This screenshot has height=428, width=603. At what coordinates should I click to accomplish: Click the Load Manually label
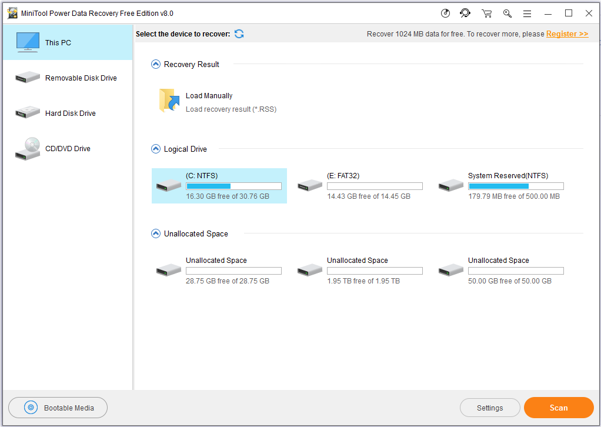pos(209,95)
